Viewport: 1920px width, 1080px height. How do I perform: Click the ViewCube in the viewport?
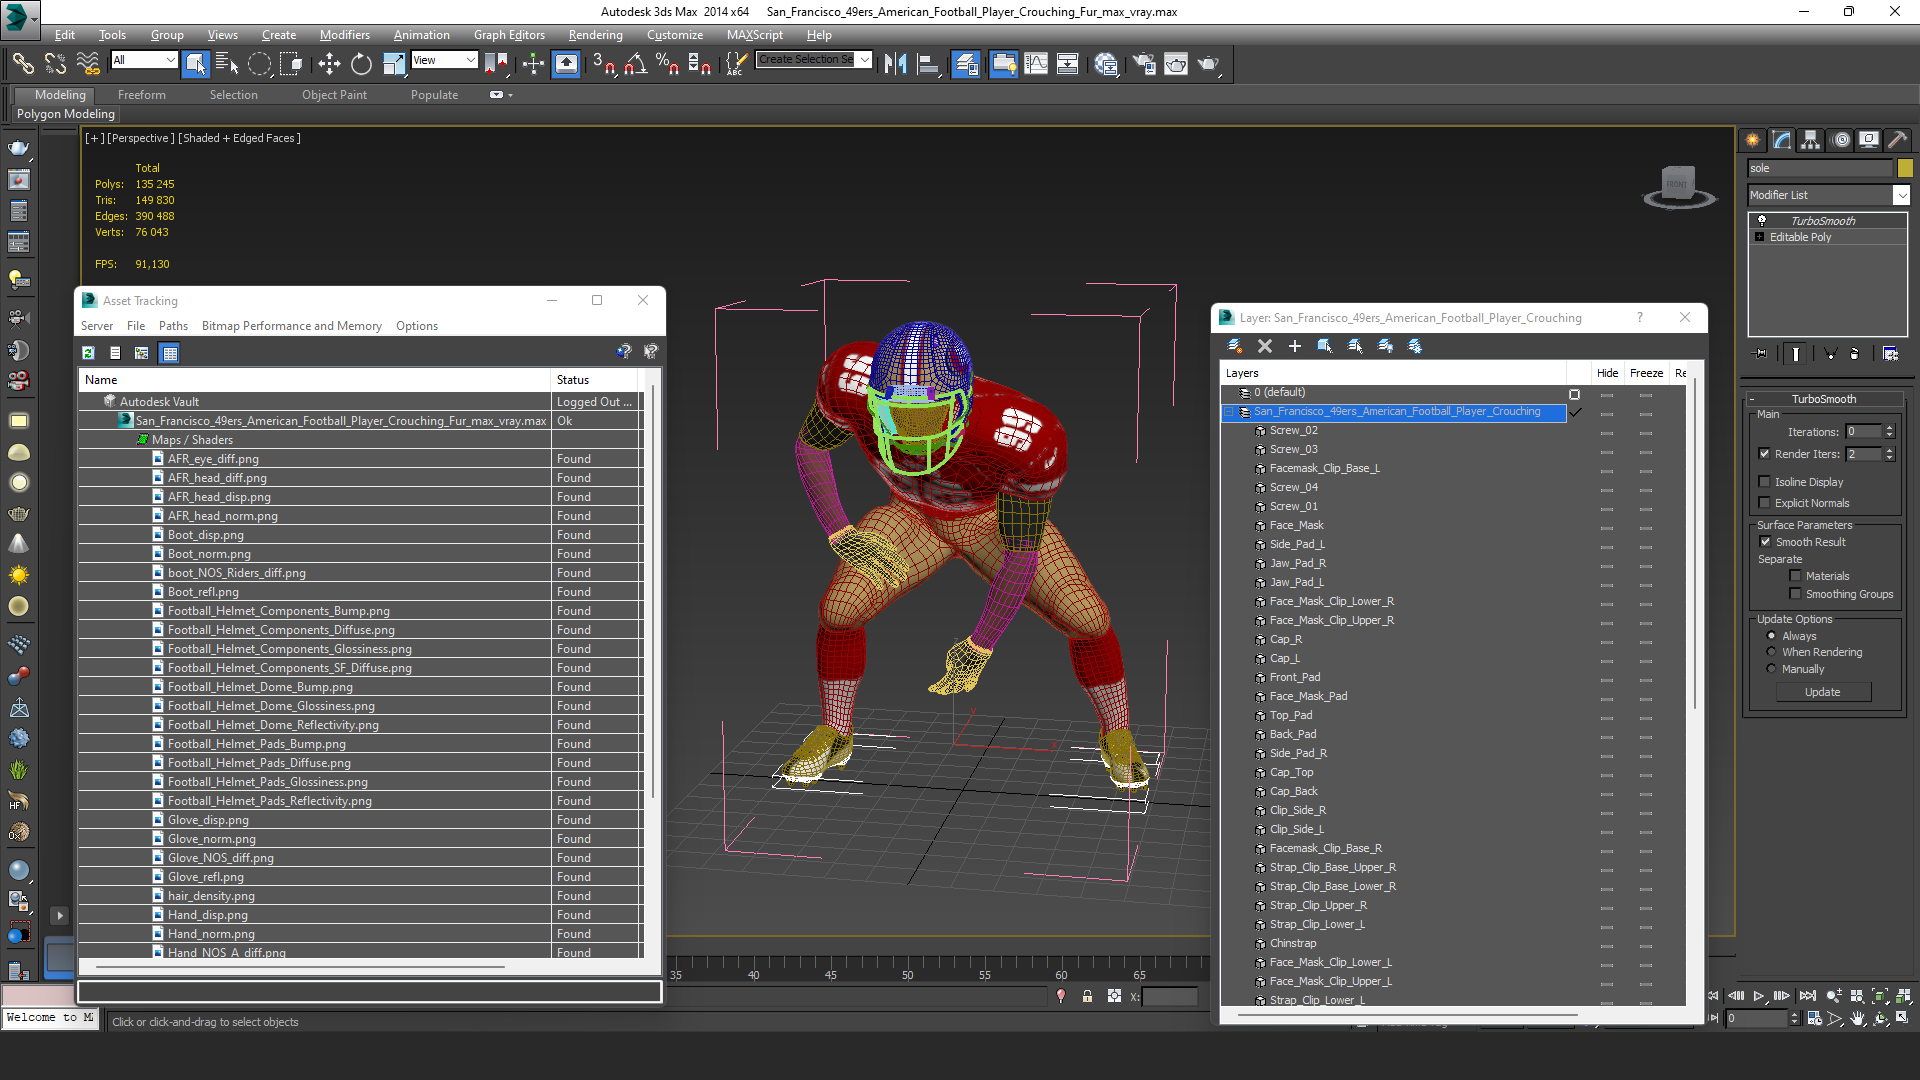pos(1679,186)
